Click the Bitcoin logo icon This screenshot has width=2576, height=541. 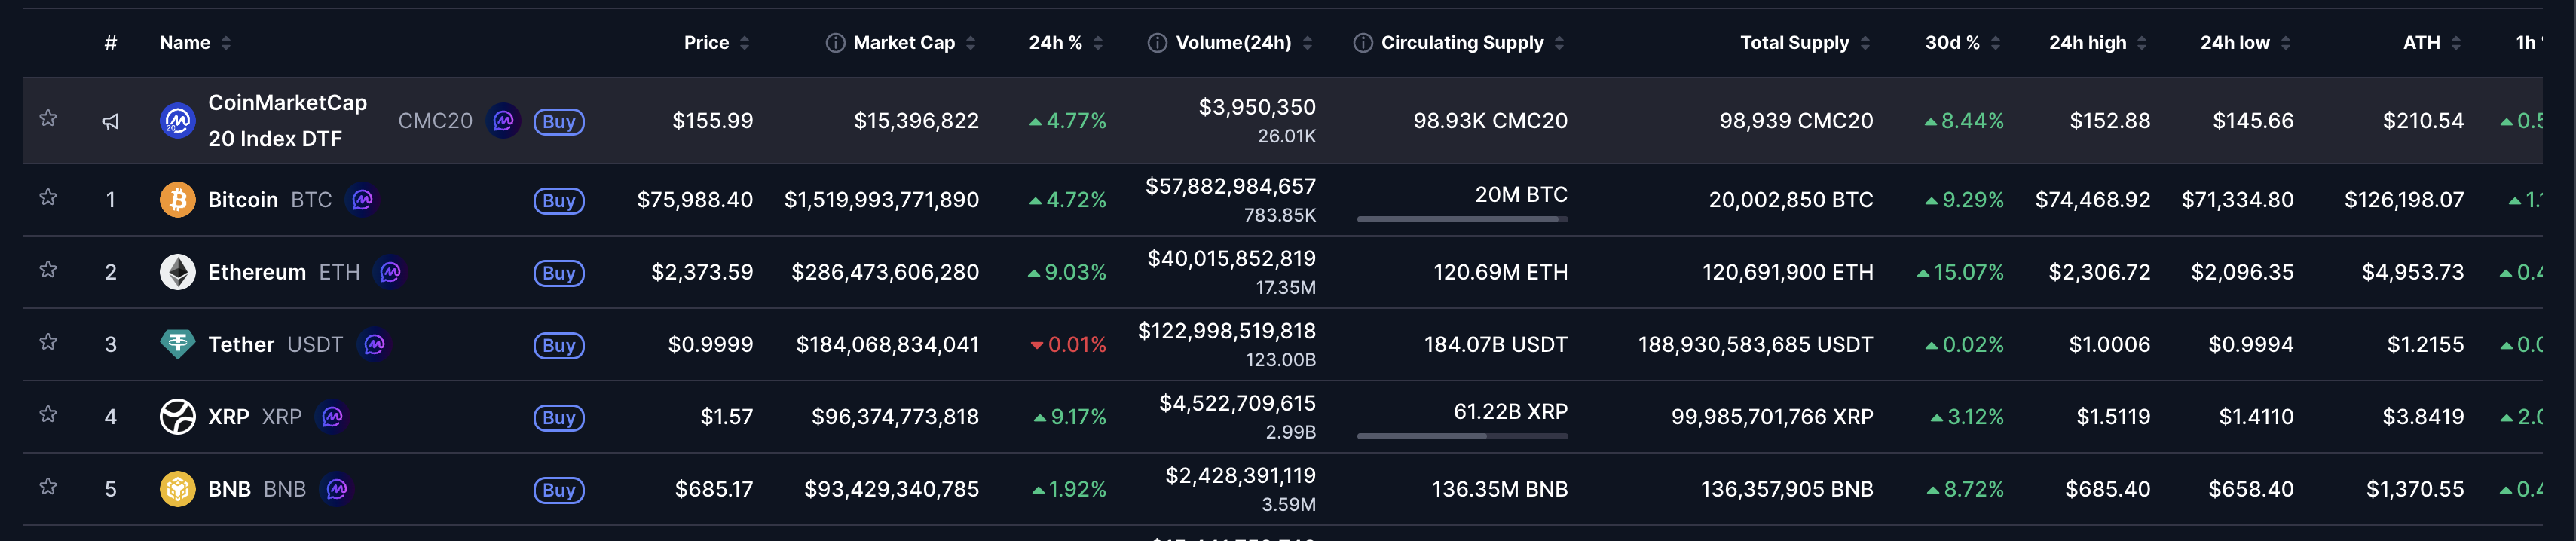[177, 200]
